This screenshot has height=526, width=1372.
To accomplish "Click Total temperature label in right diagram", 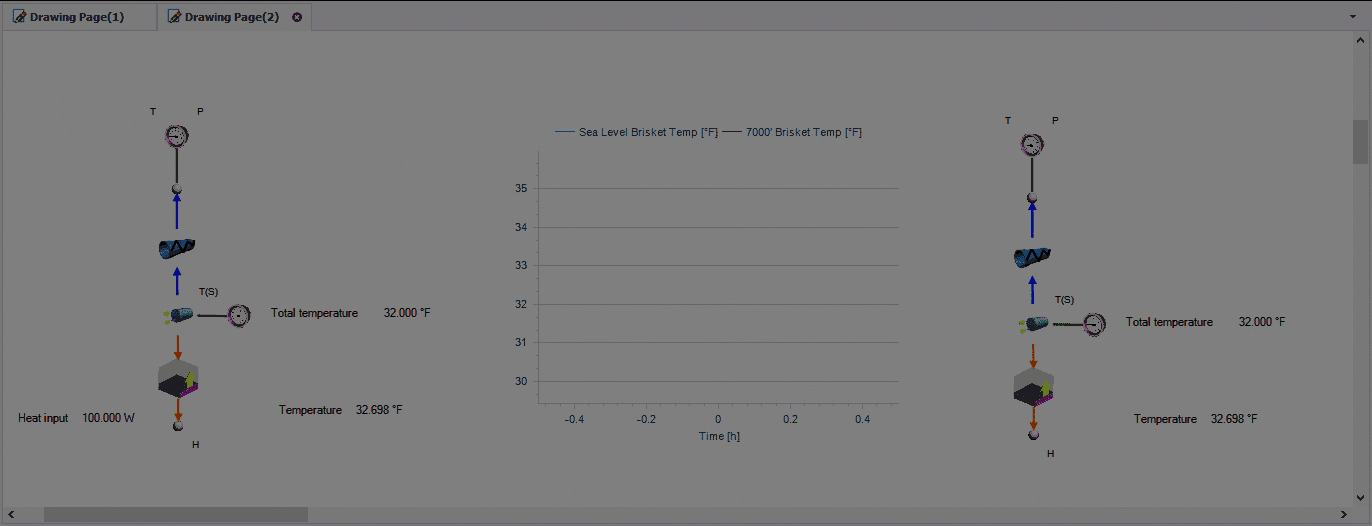I will tap(1169, 322).
